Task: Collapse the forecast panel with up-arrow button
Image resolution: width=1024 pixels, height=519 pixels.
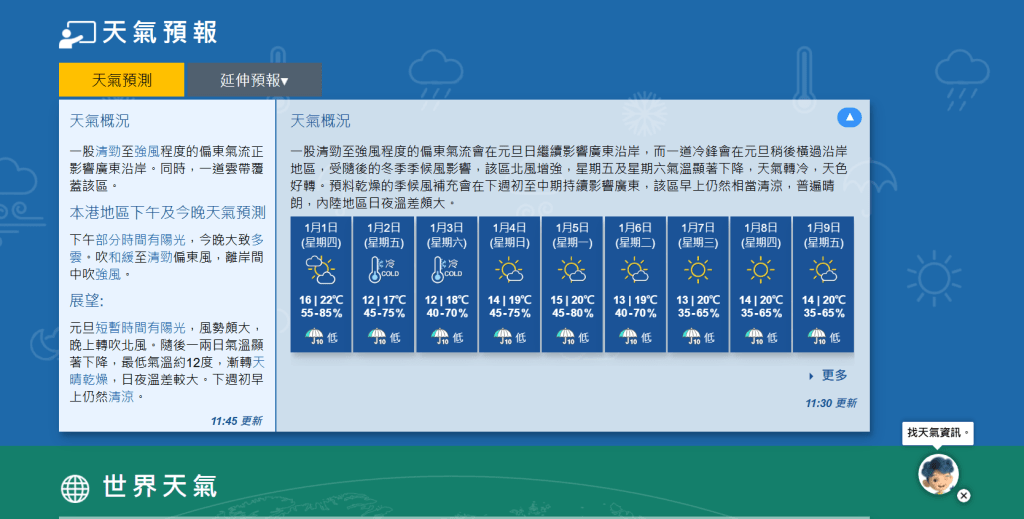Action: coord(849,118)
